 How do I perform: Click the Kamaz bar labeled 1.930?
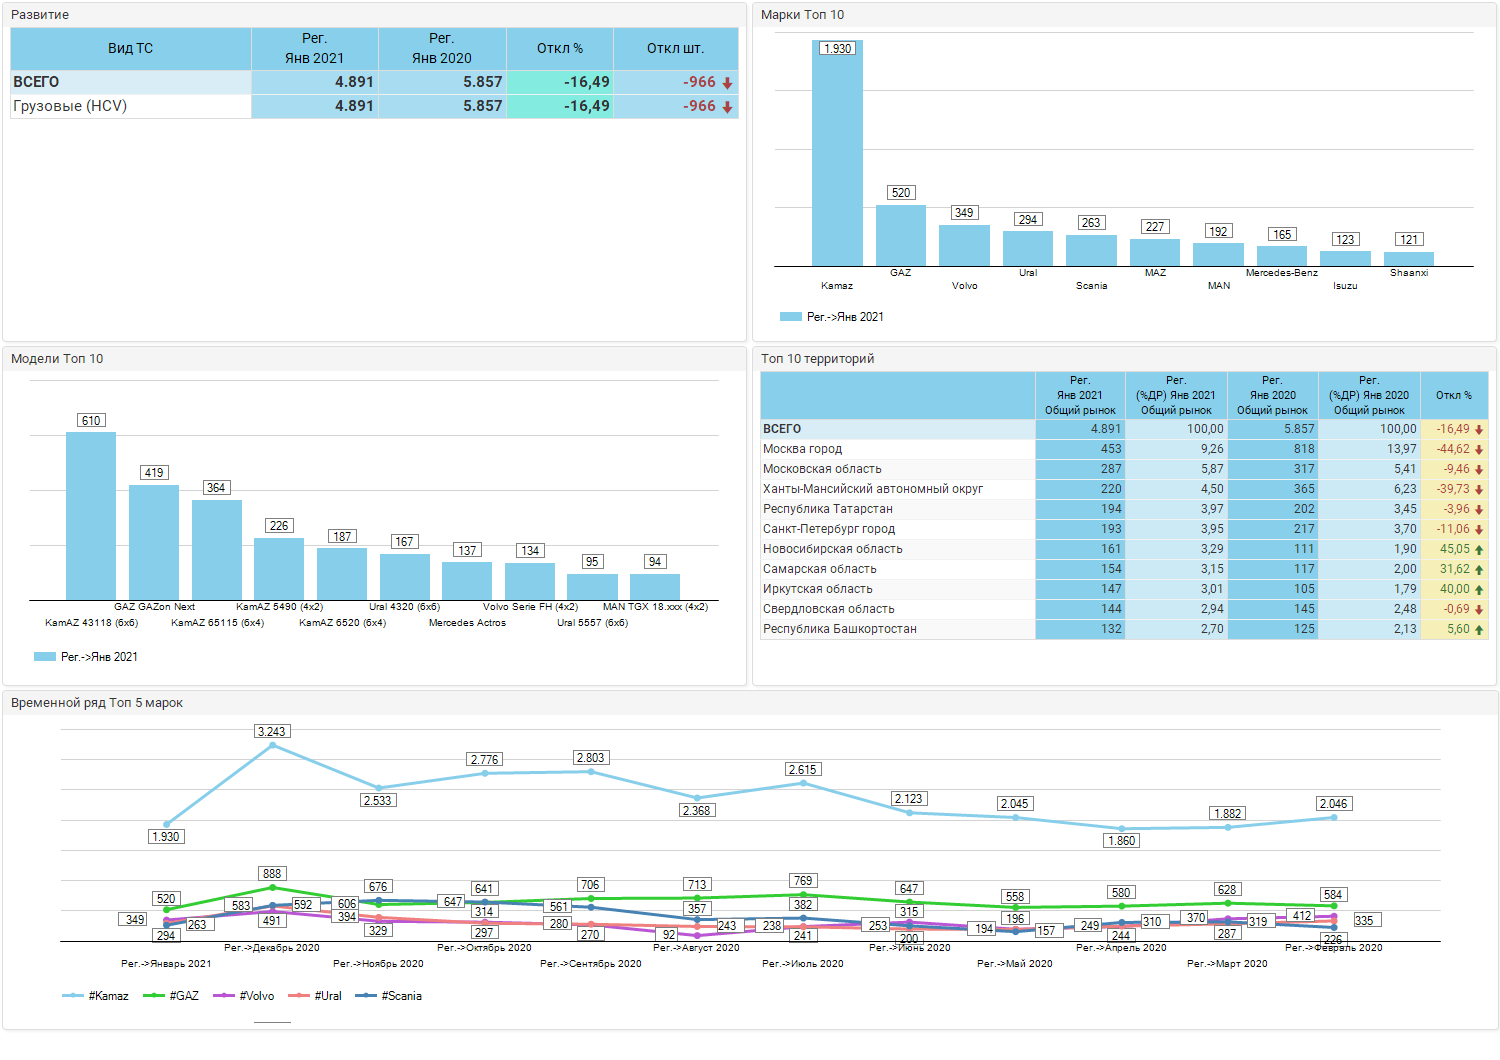(837, 153)
